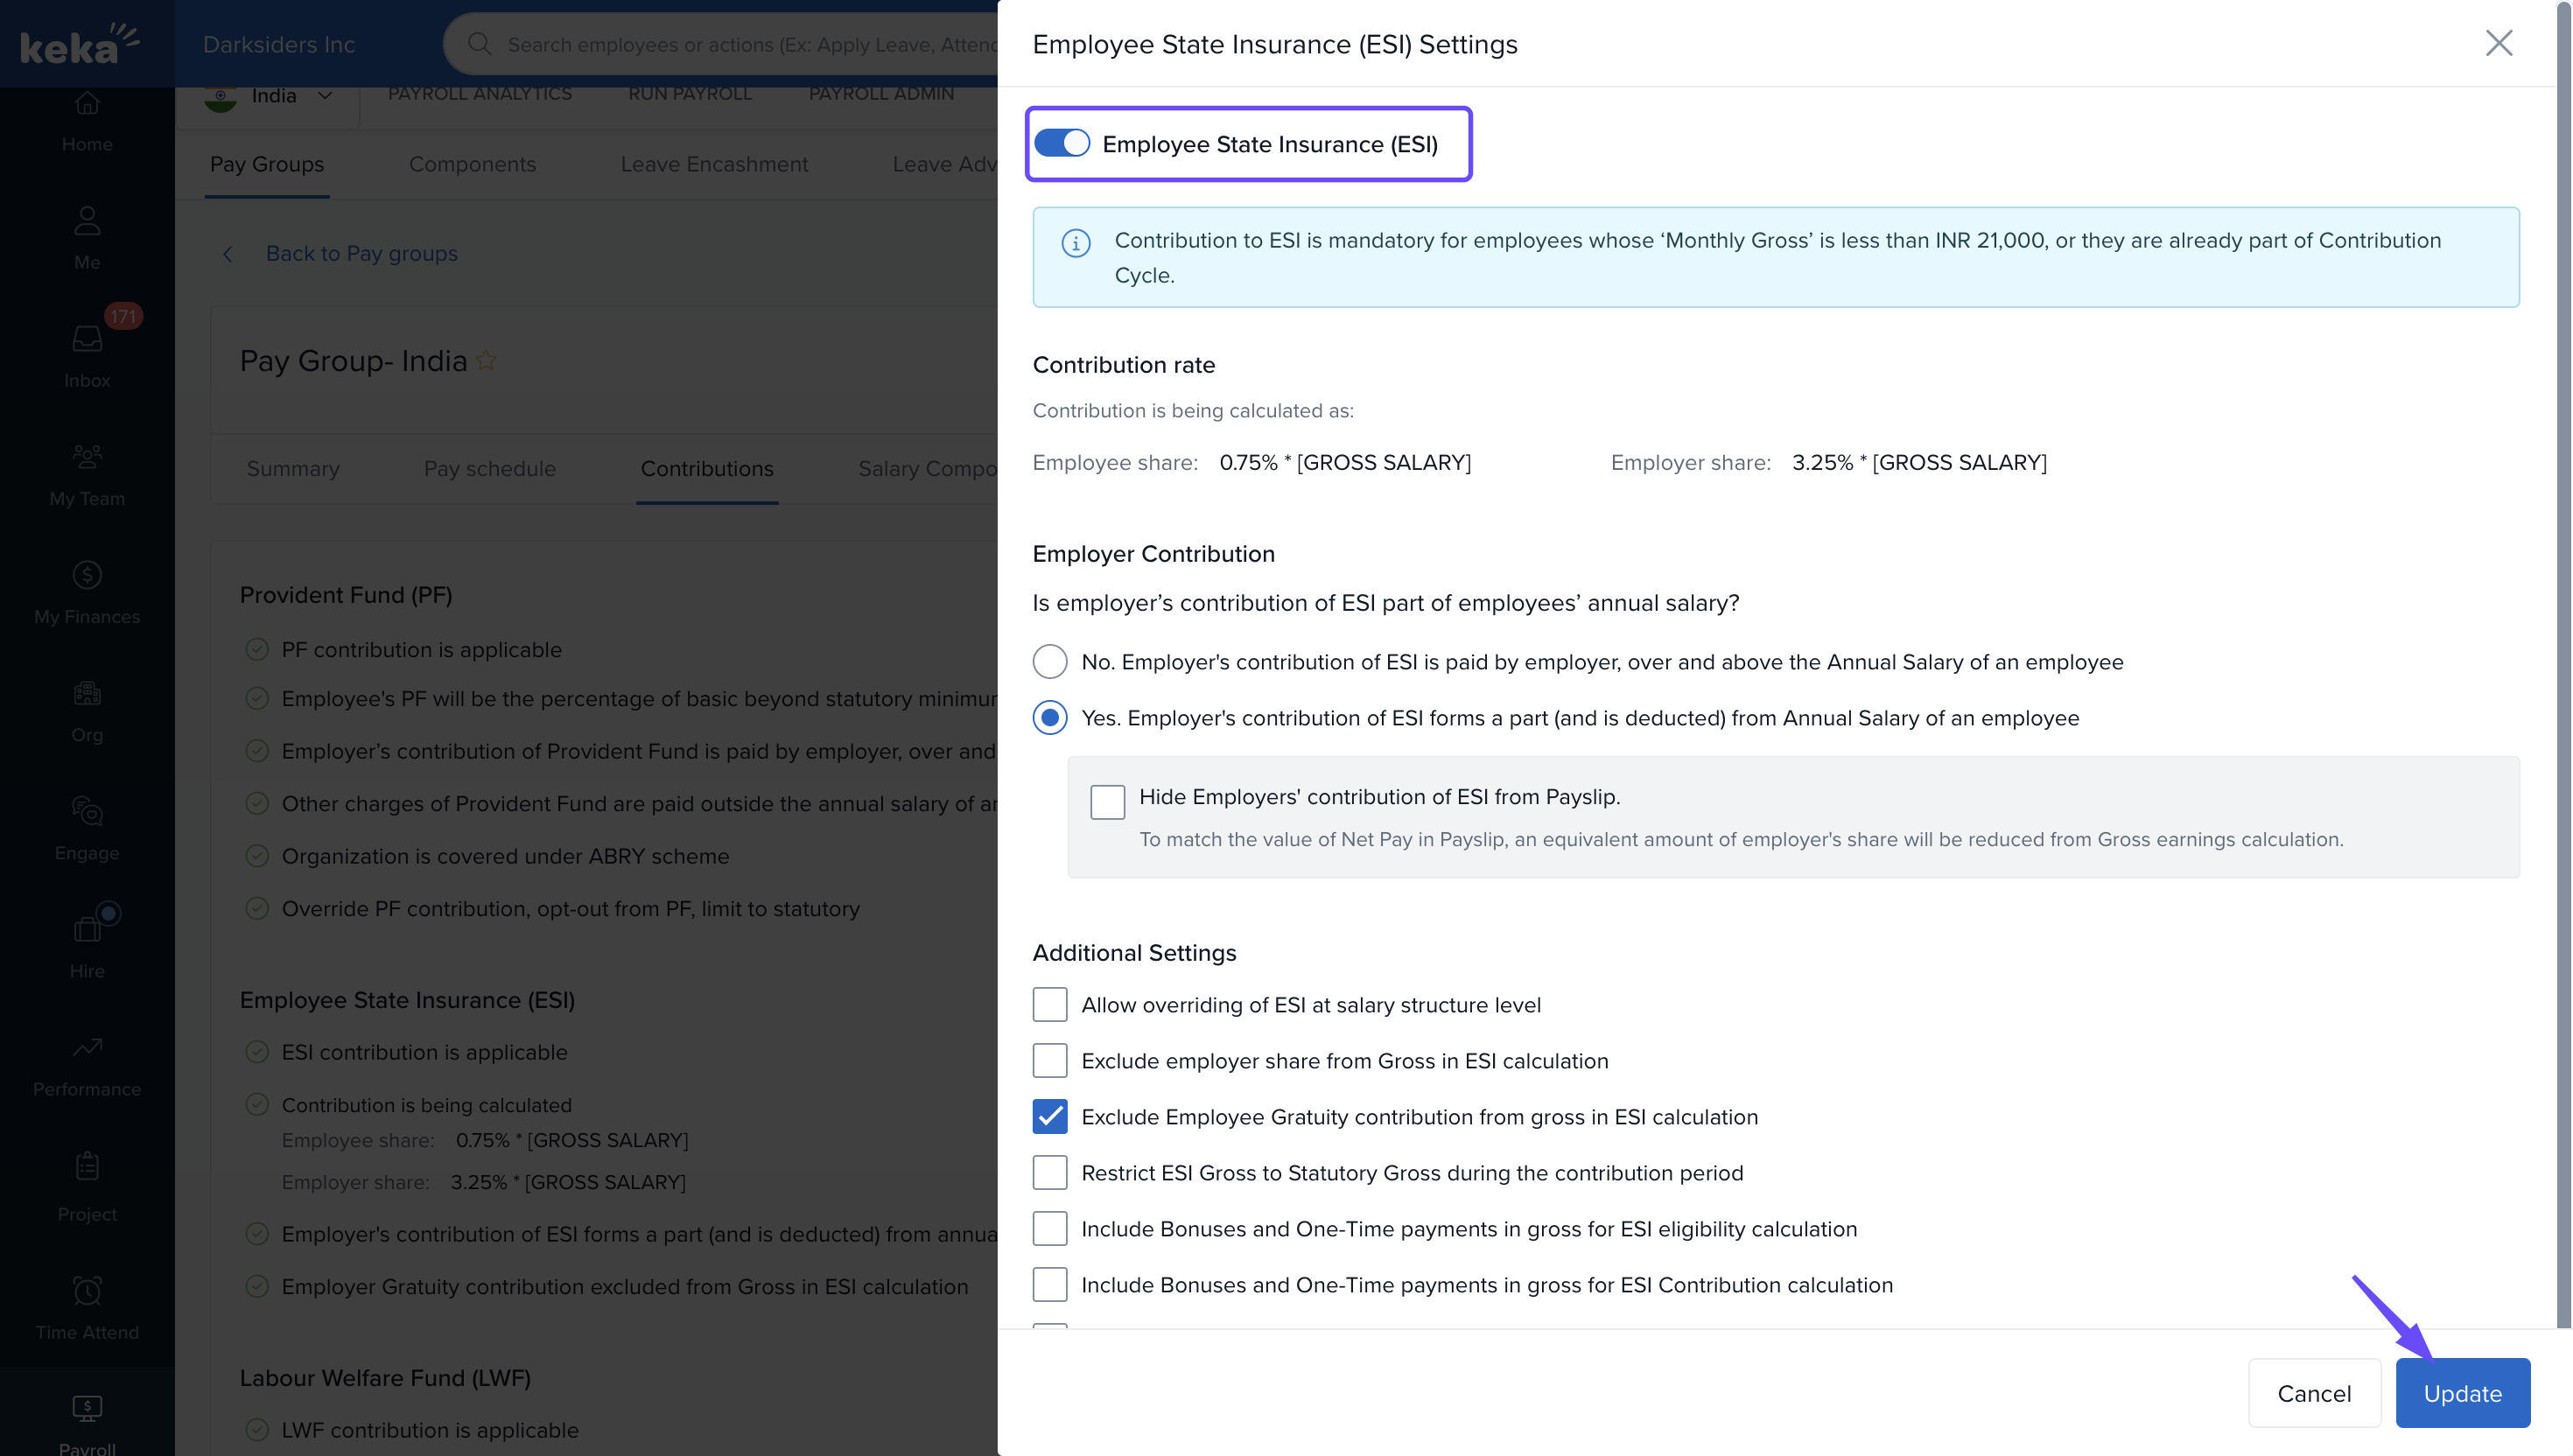Toggle Employee State Insurance (ESI) switch

click(x=1061, y=144)
